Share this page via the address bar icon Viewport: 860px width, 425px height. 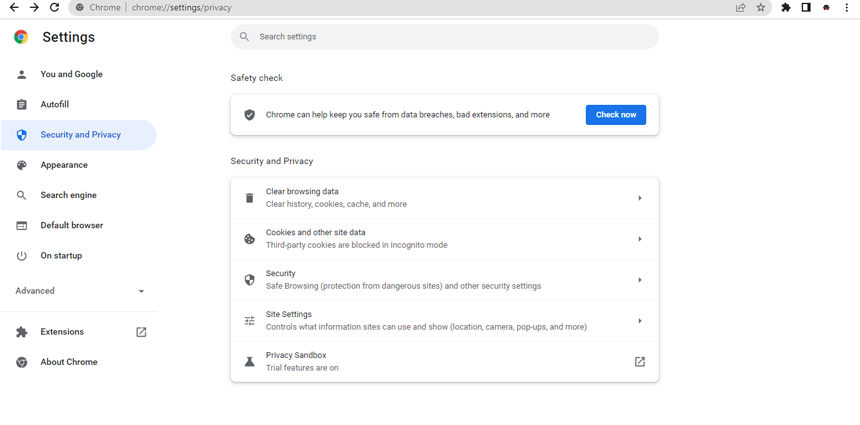(740, 8)
